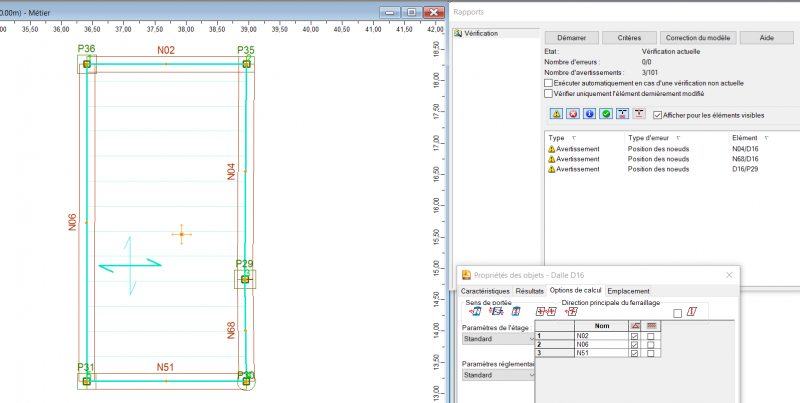Select beam label N06 in the drawing
The height and width of the screenshot is (403, 800).
point(72,222)
